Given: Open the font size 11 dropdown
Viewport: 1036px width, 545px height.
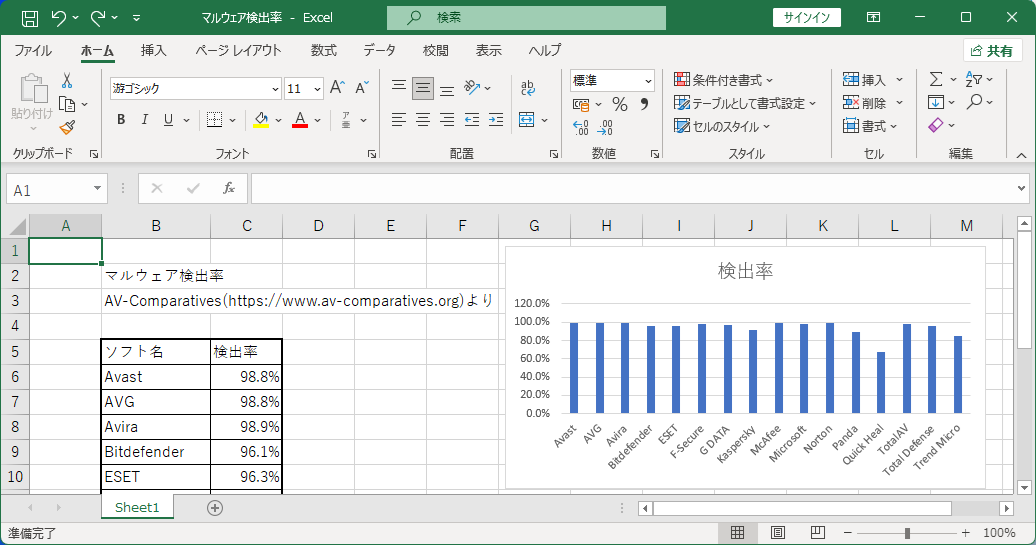Looking at the screenshot, I should click(317, 89).
